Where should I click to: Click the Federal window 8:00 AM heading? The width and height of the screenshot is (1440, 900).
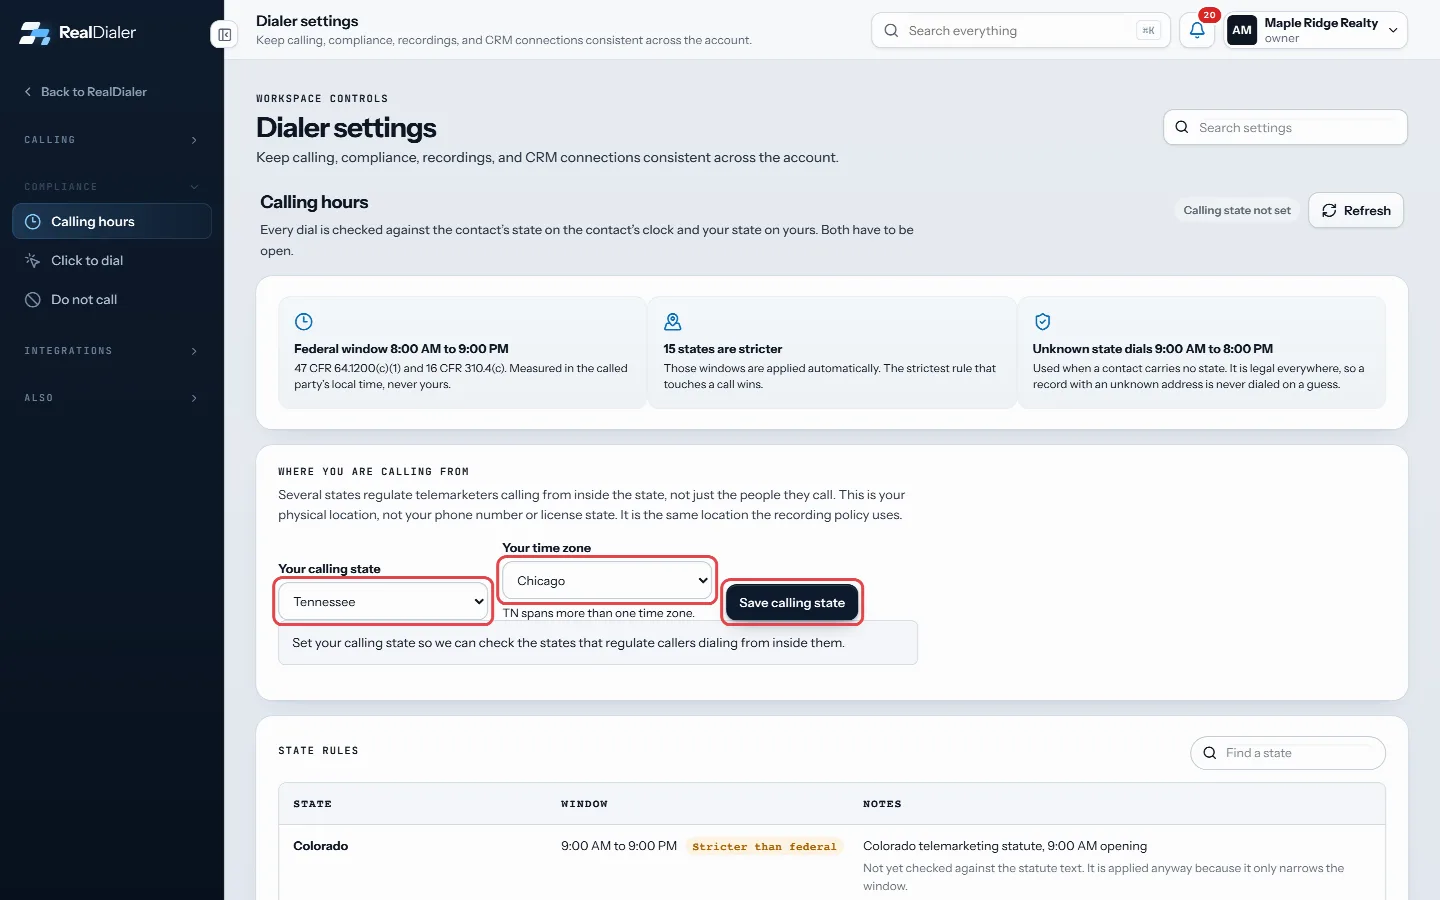401,349
